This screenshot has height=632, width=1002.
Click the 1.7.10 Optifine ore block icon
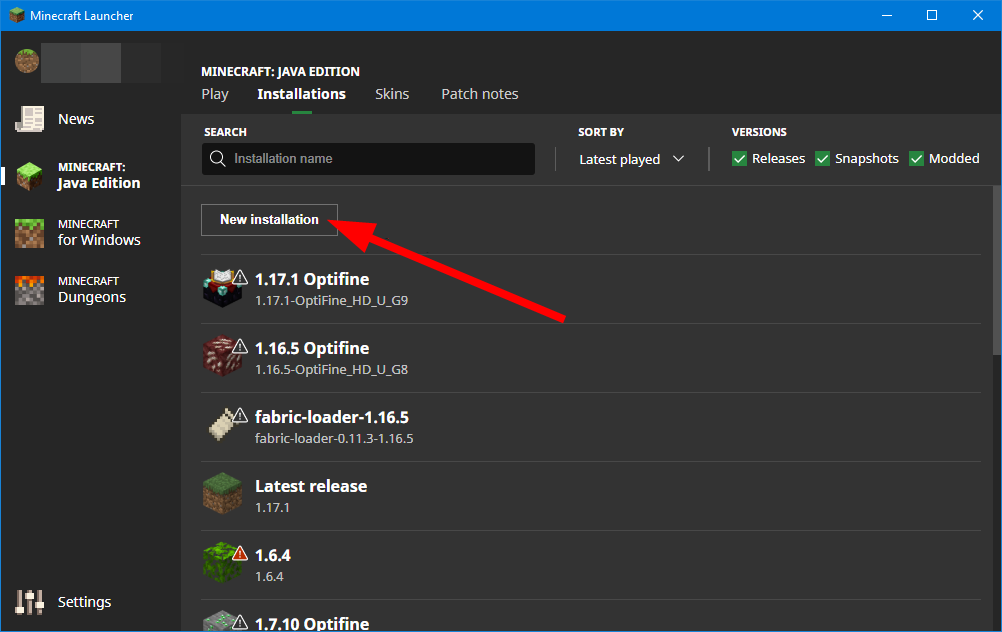tap(222, 621)
